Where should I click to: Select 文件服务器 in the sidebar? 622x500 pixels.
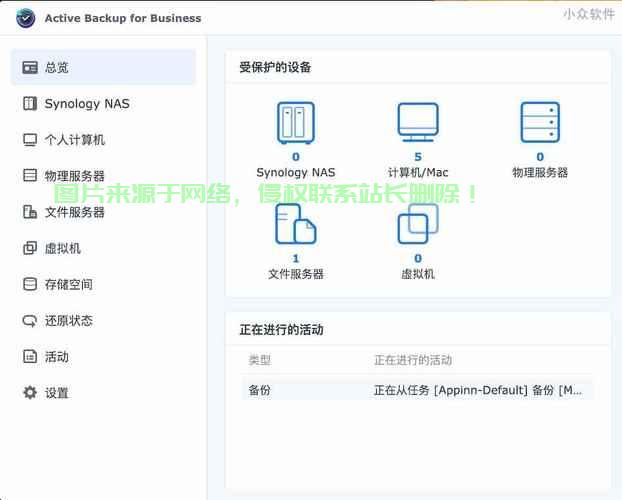(x=103, y=212)
